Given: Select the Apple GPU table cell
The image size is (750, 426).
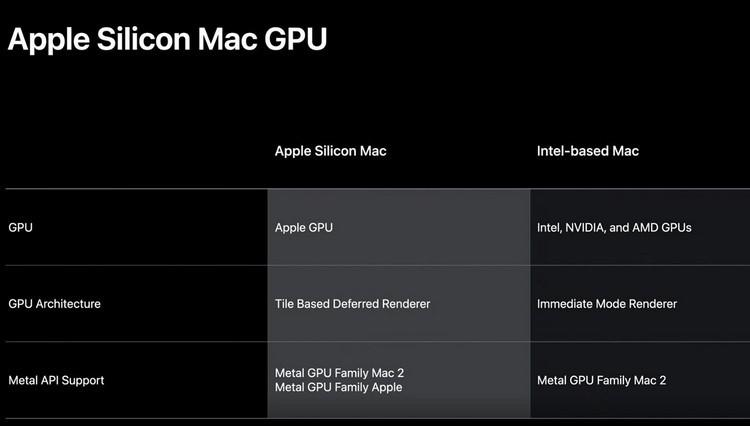Looking at the screenshot, I should coord(304,227).
